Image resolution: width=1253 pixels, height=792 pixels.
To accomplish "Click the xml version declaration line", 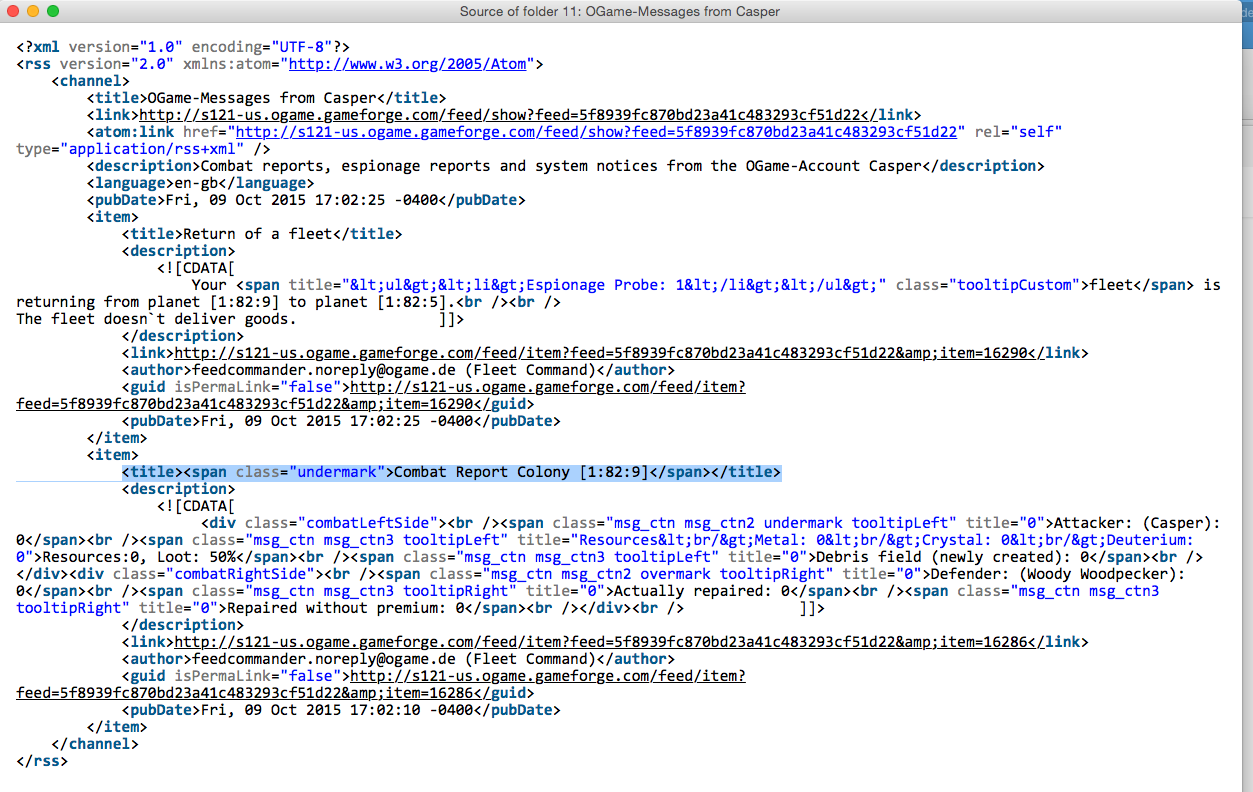I will (183, 47).
